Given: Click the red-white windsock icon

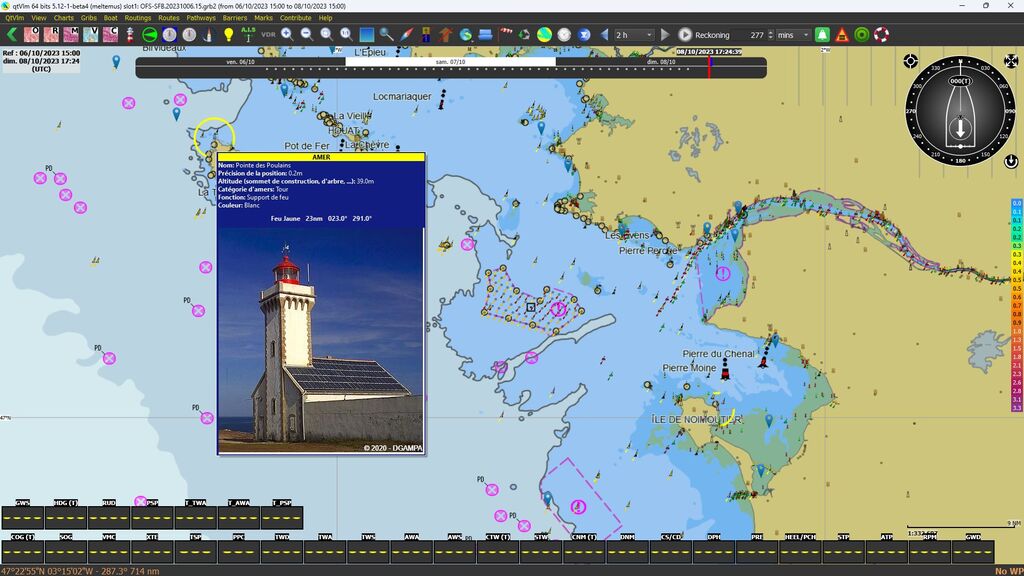Looking at the screenshot, I should coord(506,33).
